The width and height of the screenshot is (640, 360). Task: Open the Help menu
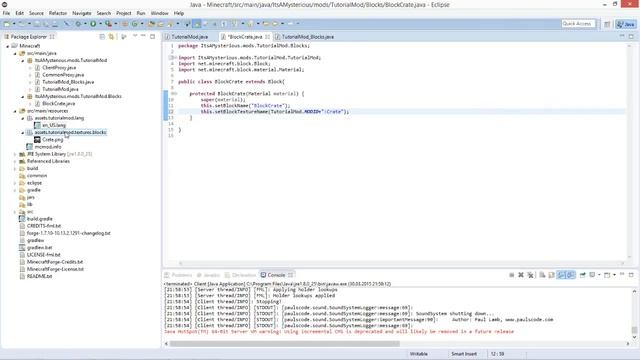pos(179,13)
